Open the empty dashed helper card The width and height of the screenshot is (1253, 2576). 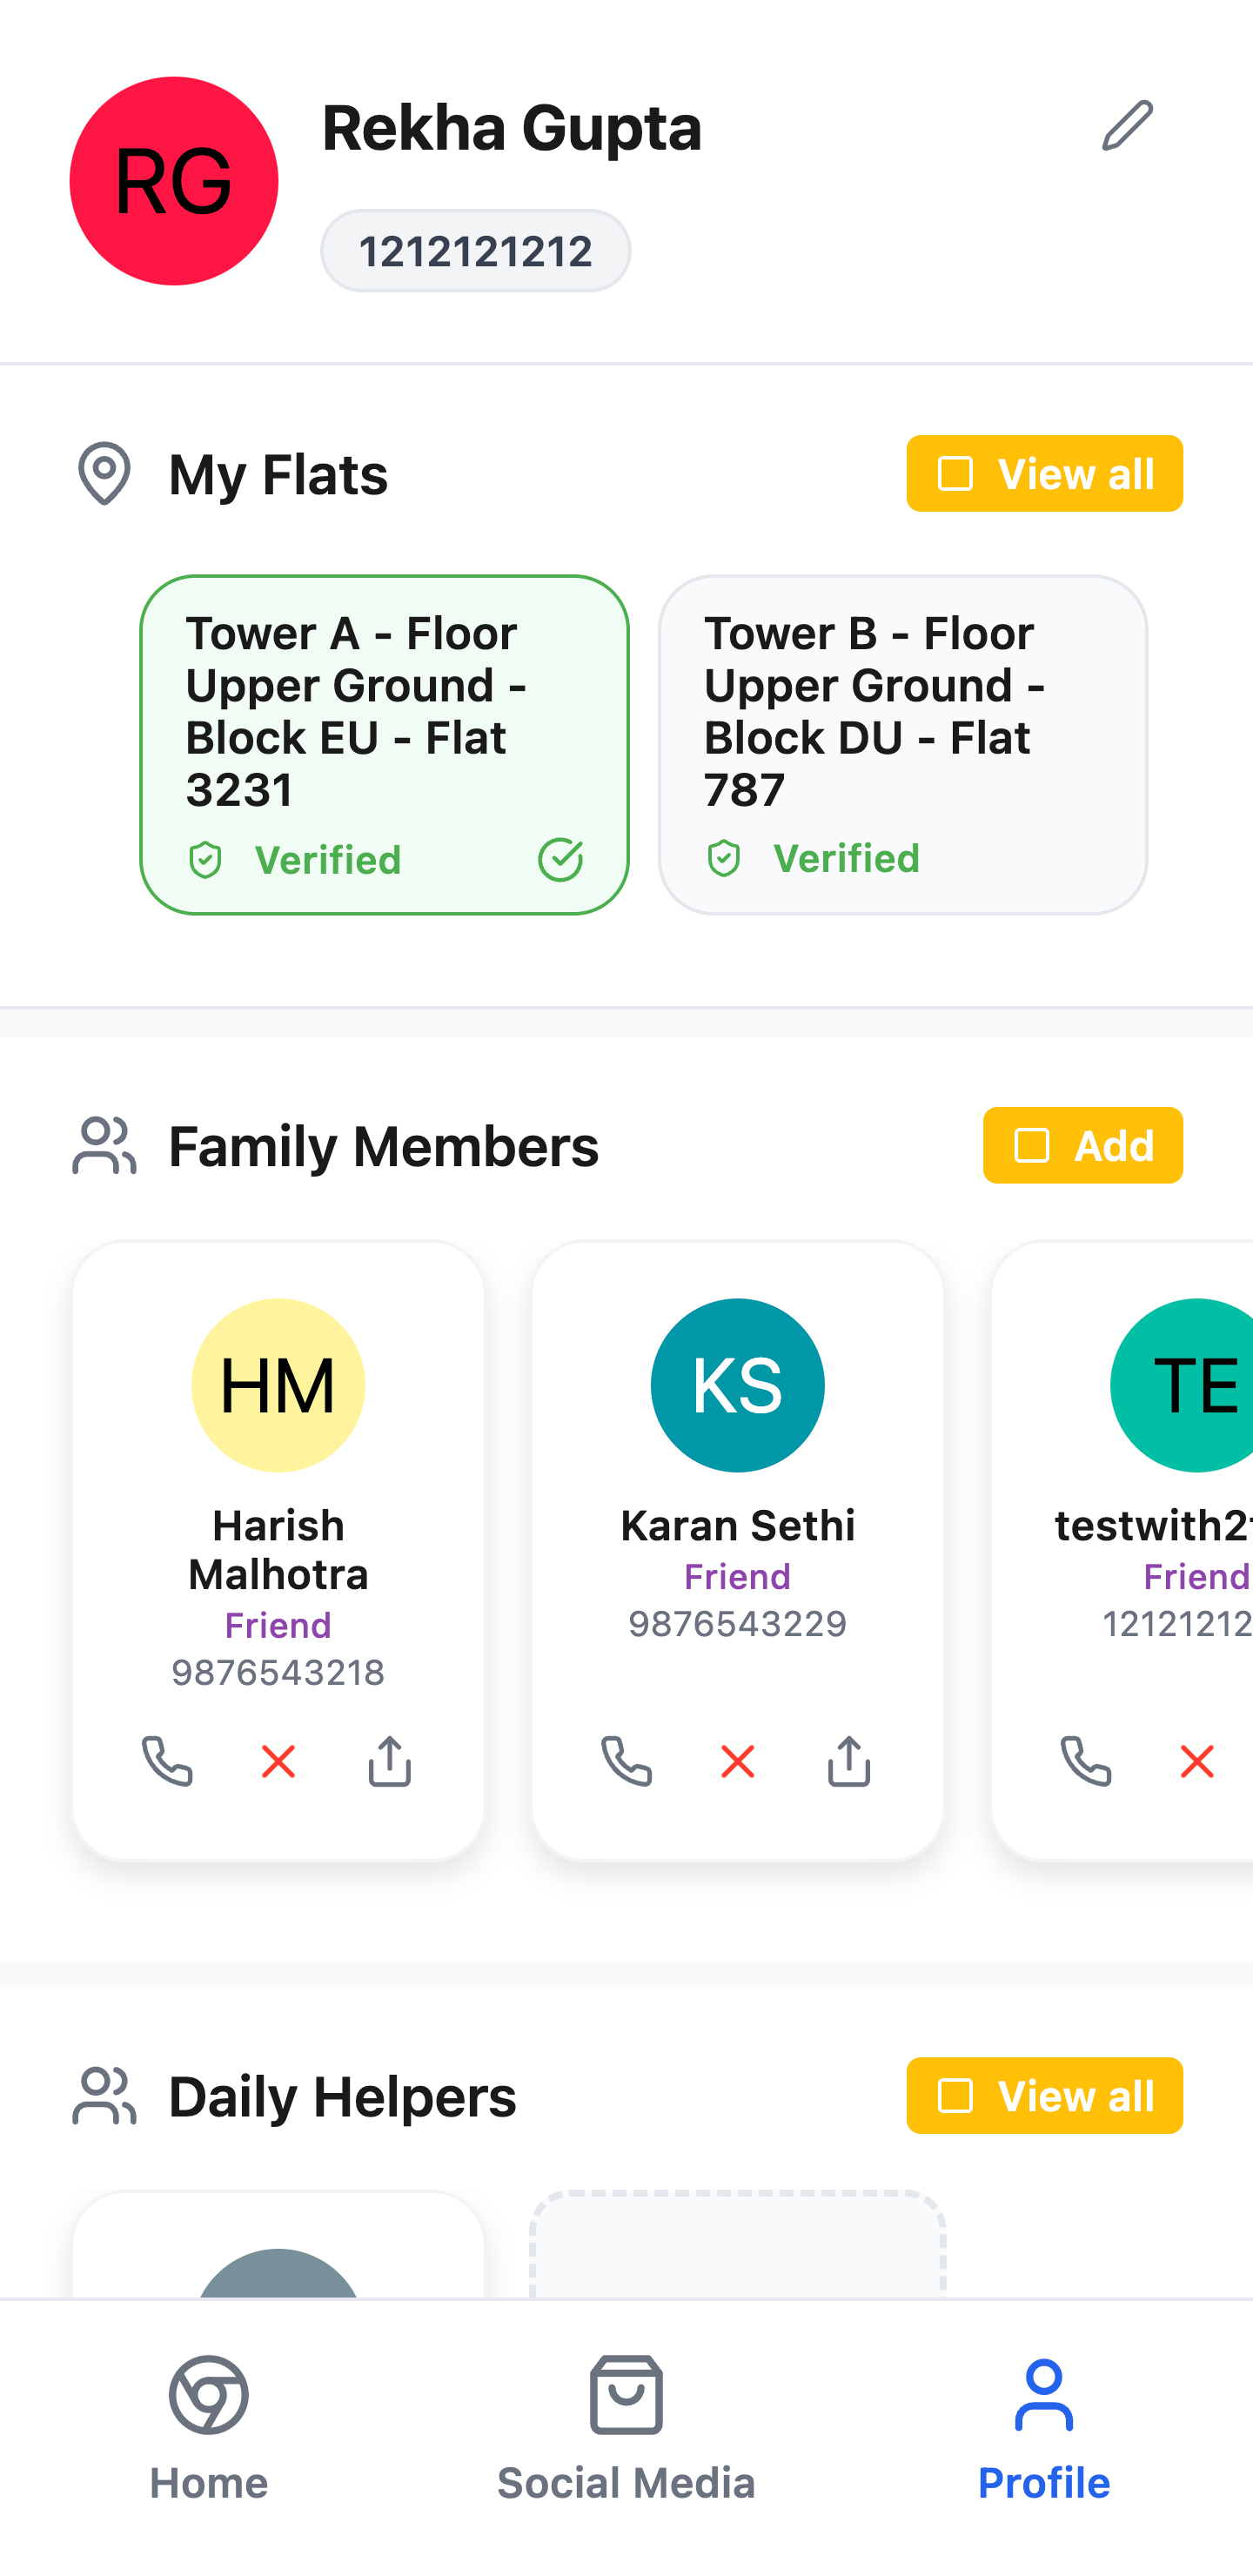pyautogui.click(x=738, y=2244)
